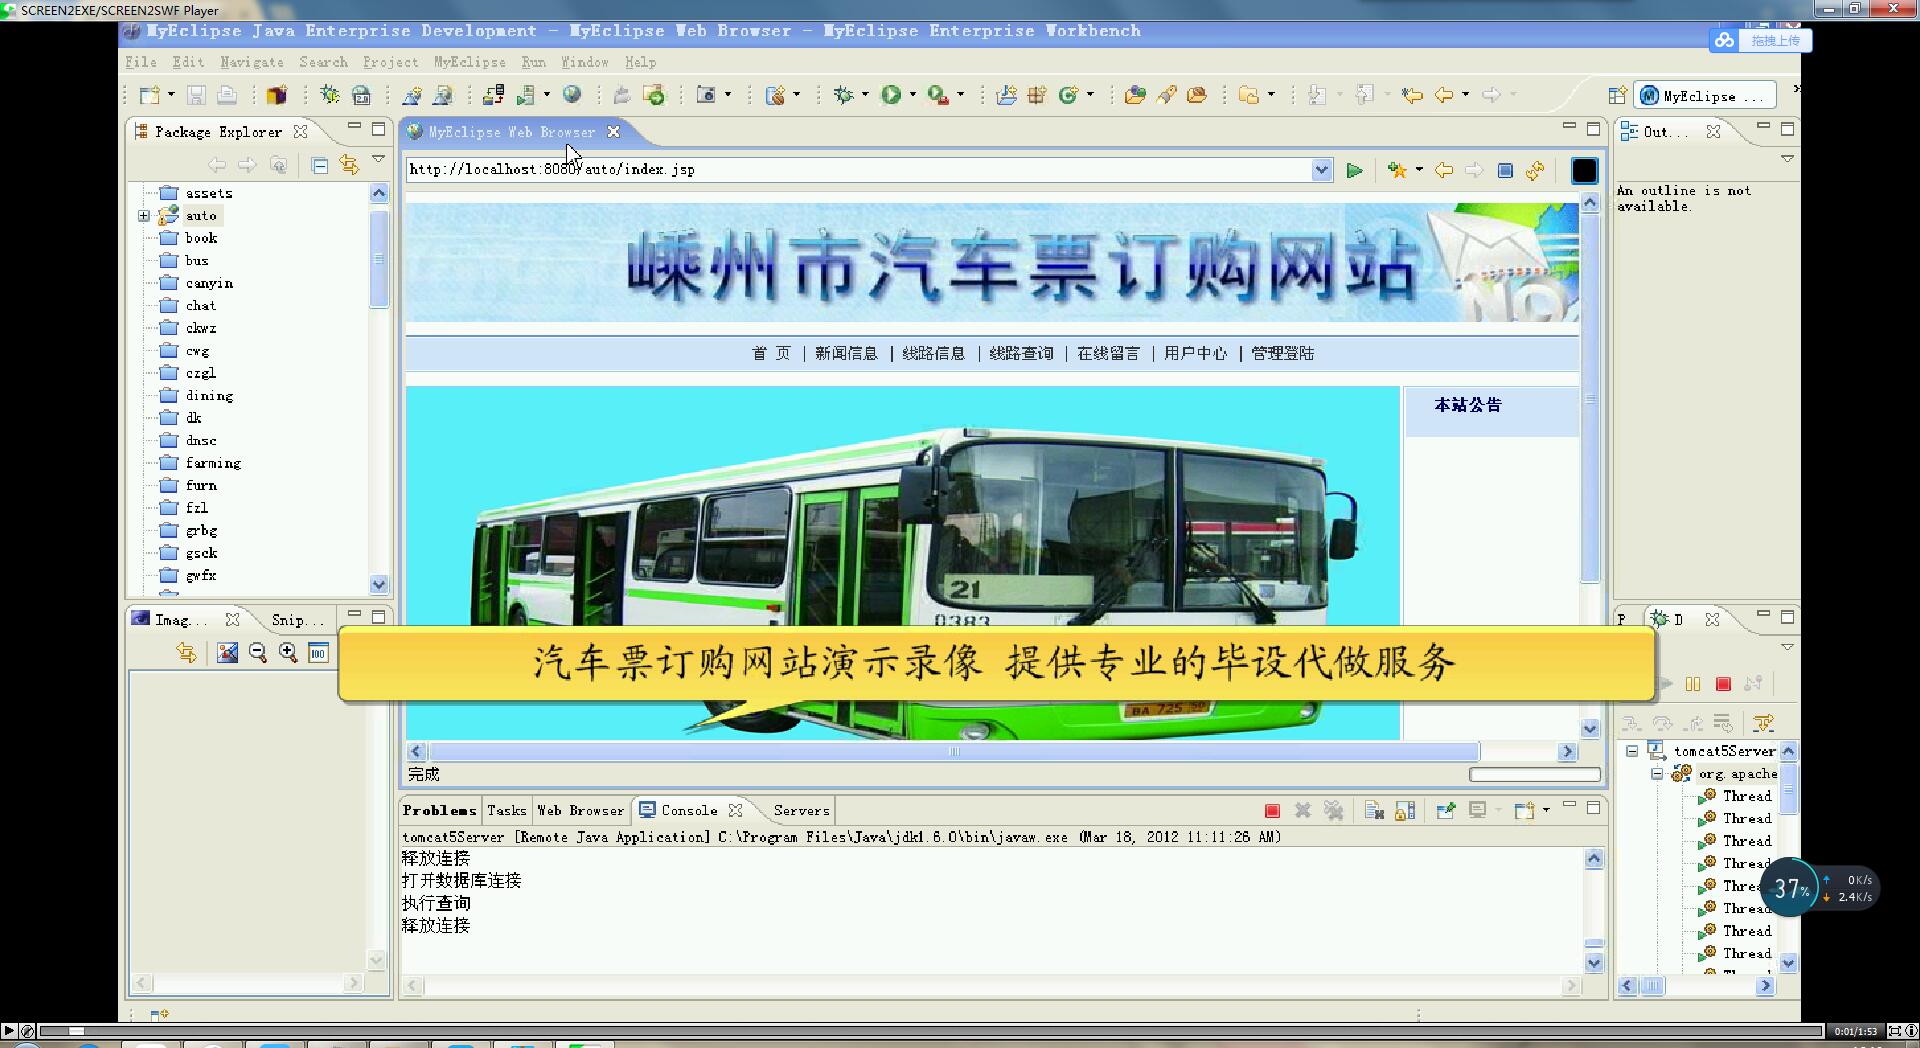1920x1048 pixels.
Task: Switch to the Problems tab
Action: click(x=439, y=811)
